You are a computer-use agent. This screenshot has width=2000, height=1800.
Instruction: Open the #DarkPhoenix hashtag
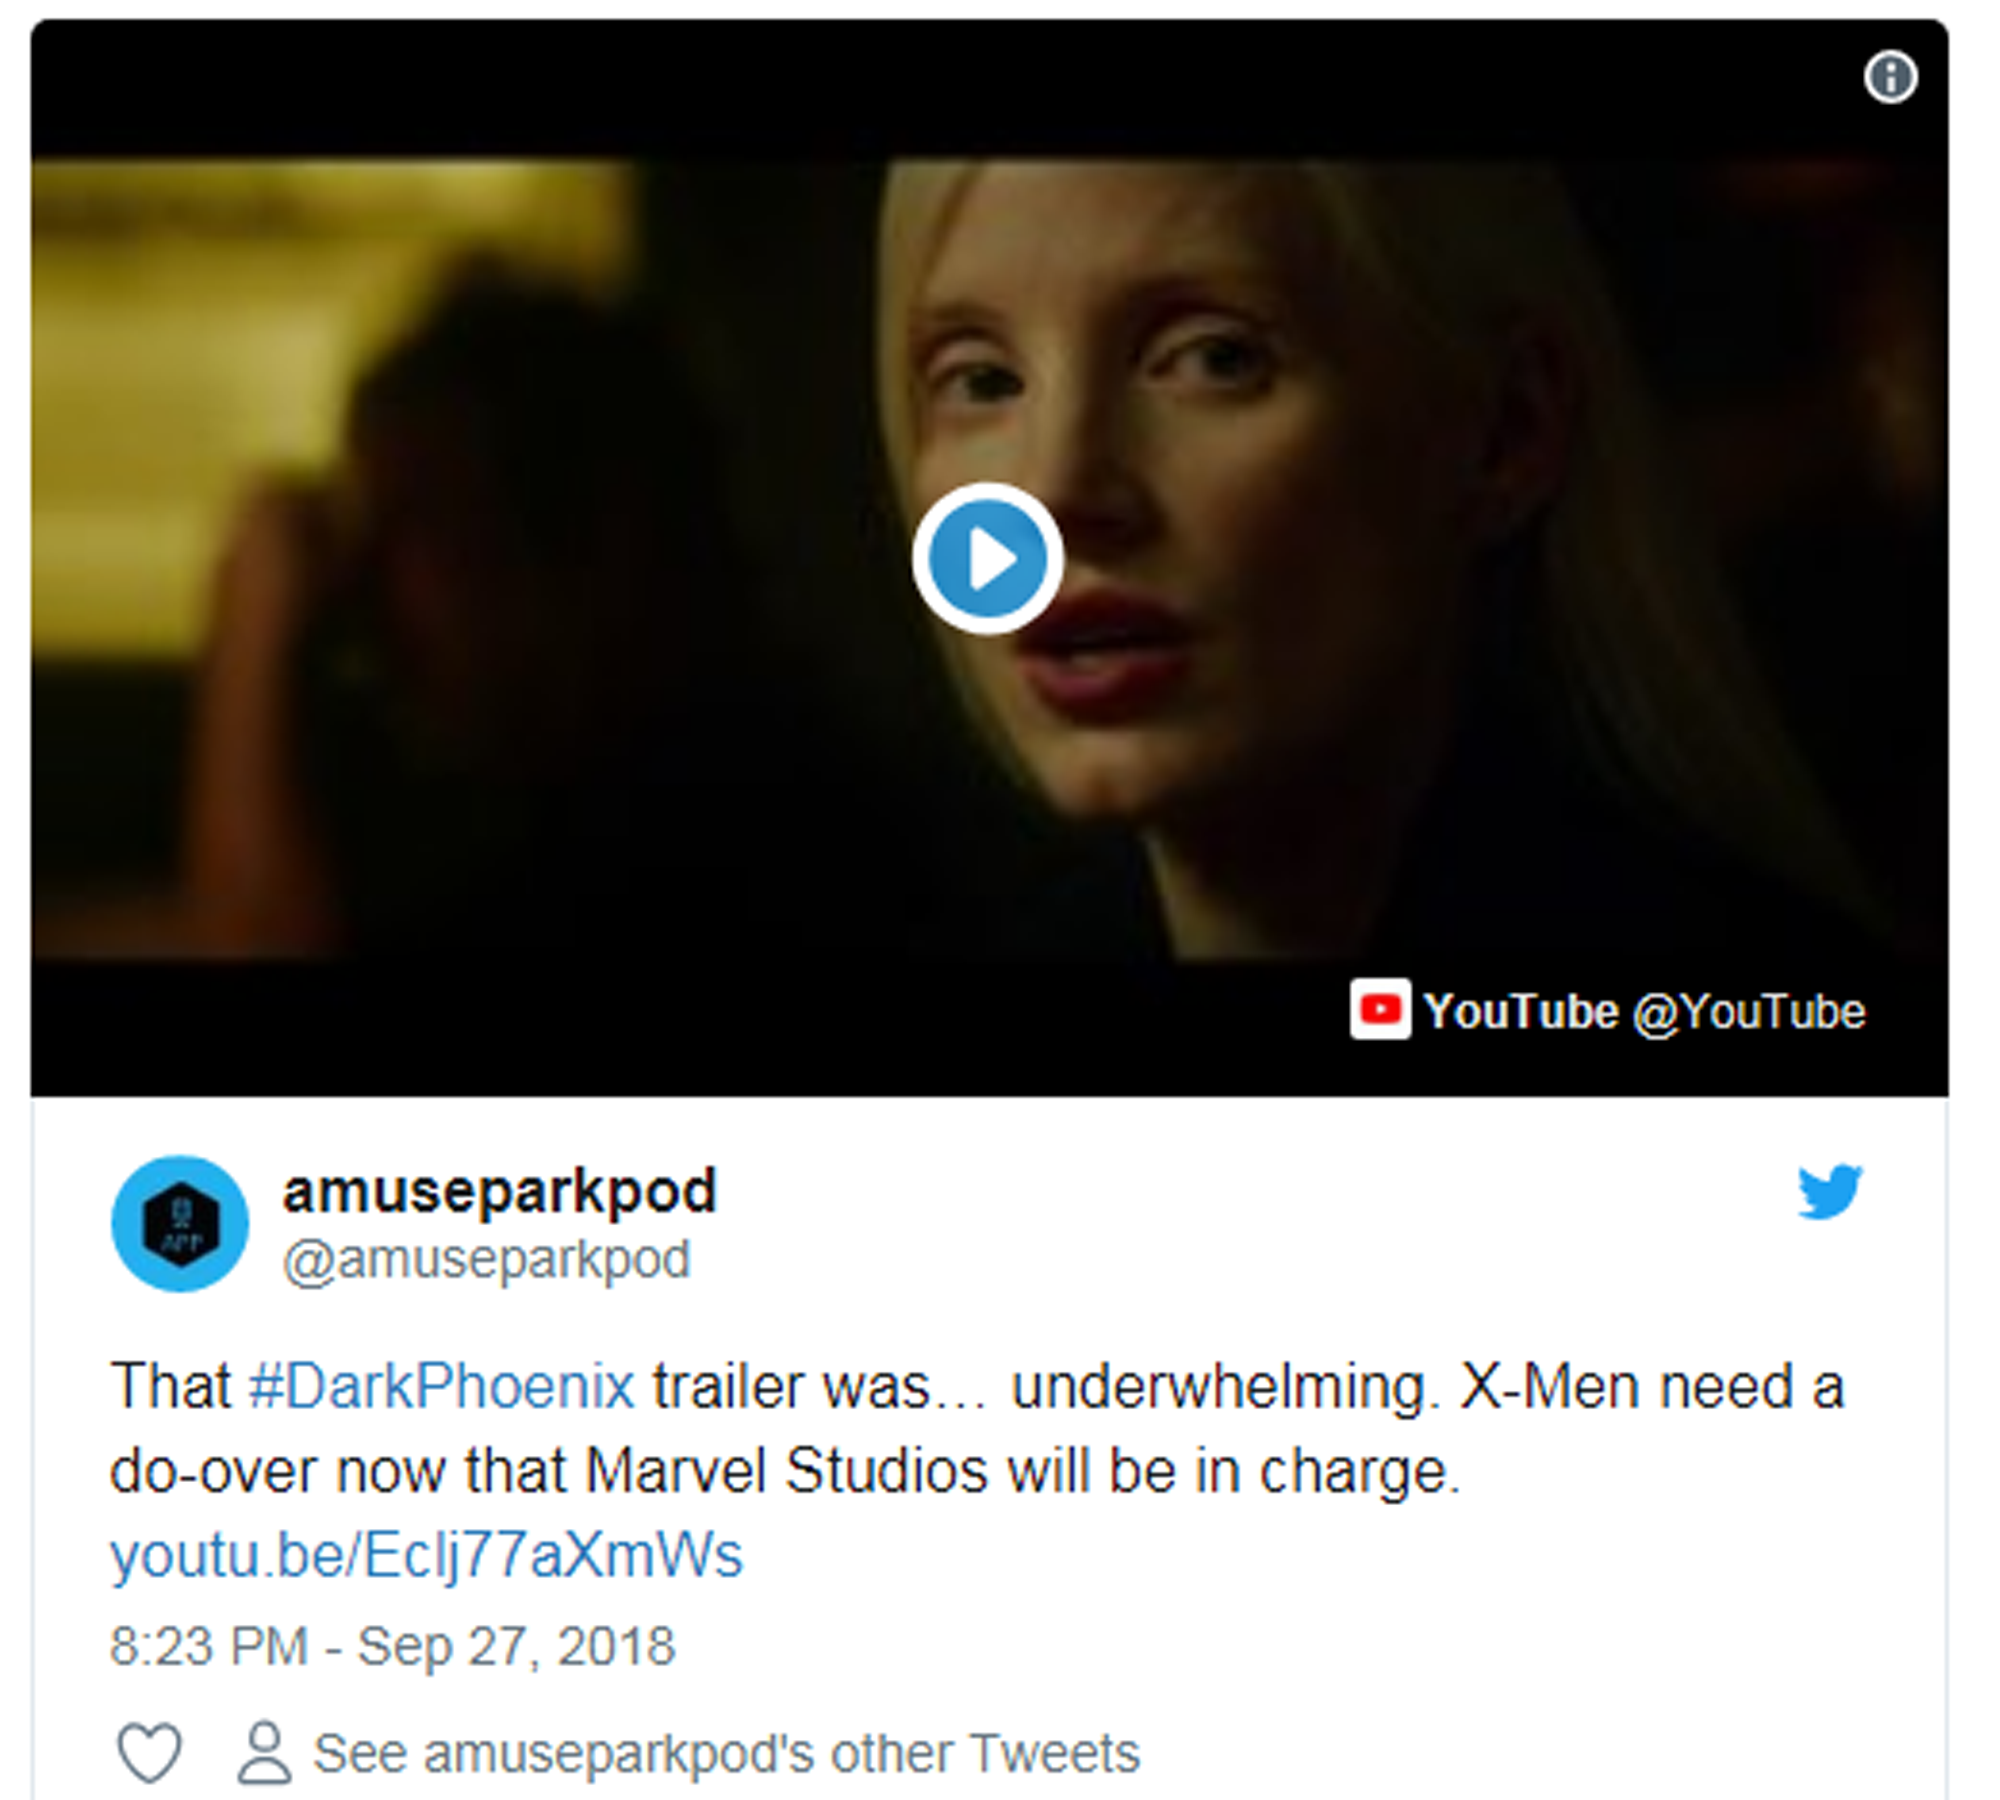[442, 1386]
